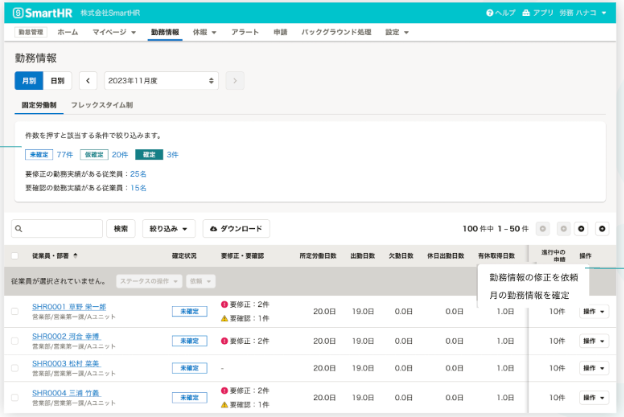This screenshot has height=417, width=624.
Task: Go to the last page of results
Action: (x=601, y=229)
